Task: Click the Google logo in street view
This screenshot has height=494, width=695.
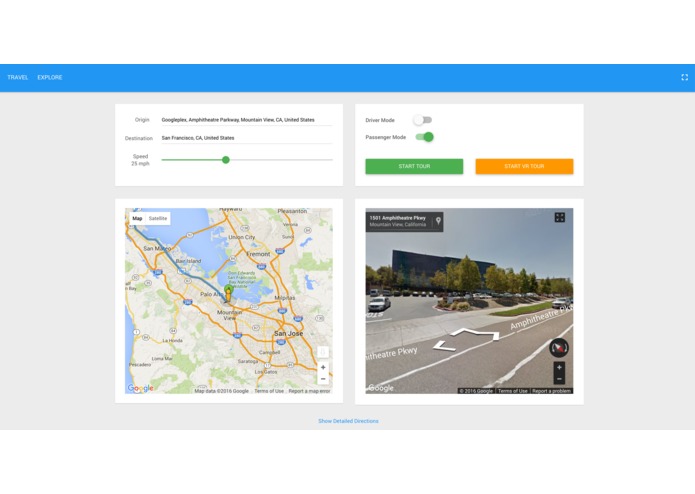Action: pos(381,388)
